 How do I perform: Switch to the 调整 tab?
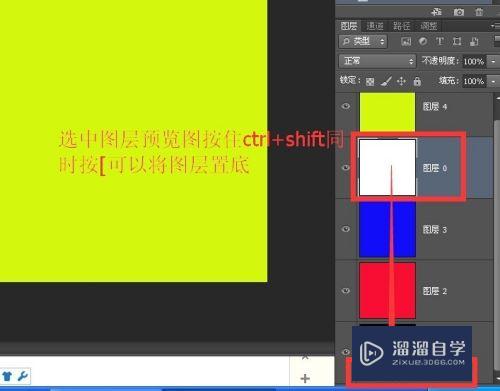[428, 26]
